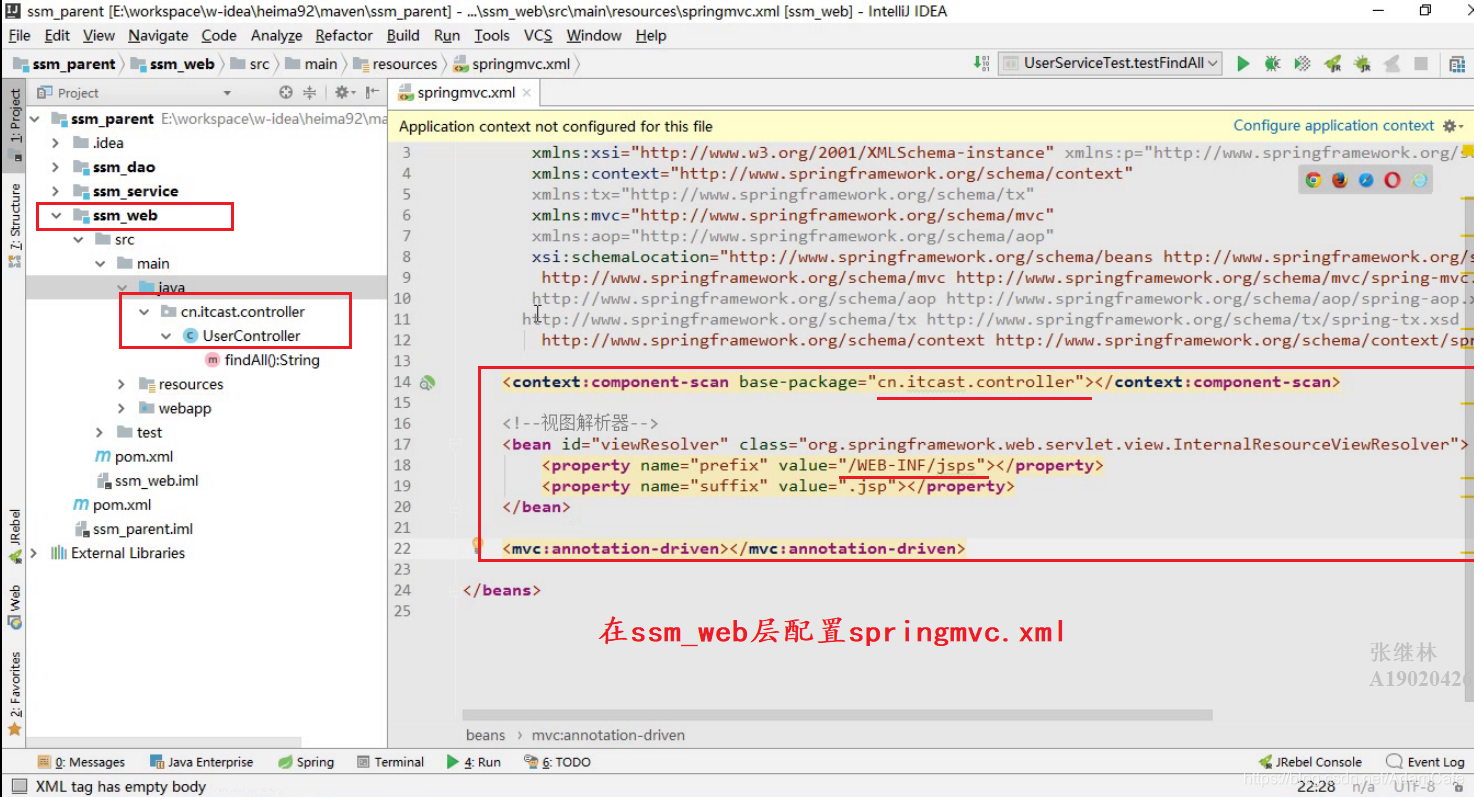Expand the .idea folder
The height and width of the screenshot is (797, 1474).
[56, 143]
